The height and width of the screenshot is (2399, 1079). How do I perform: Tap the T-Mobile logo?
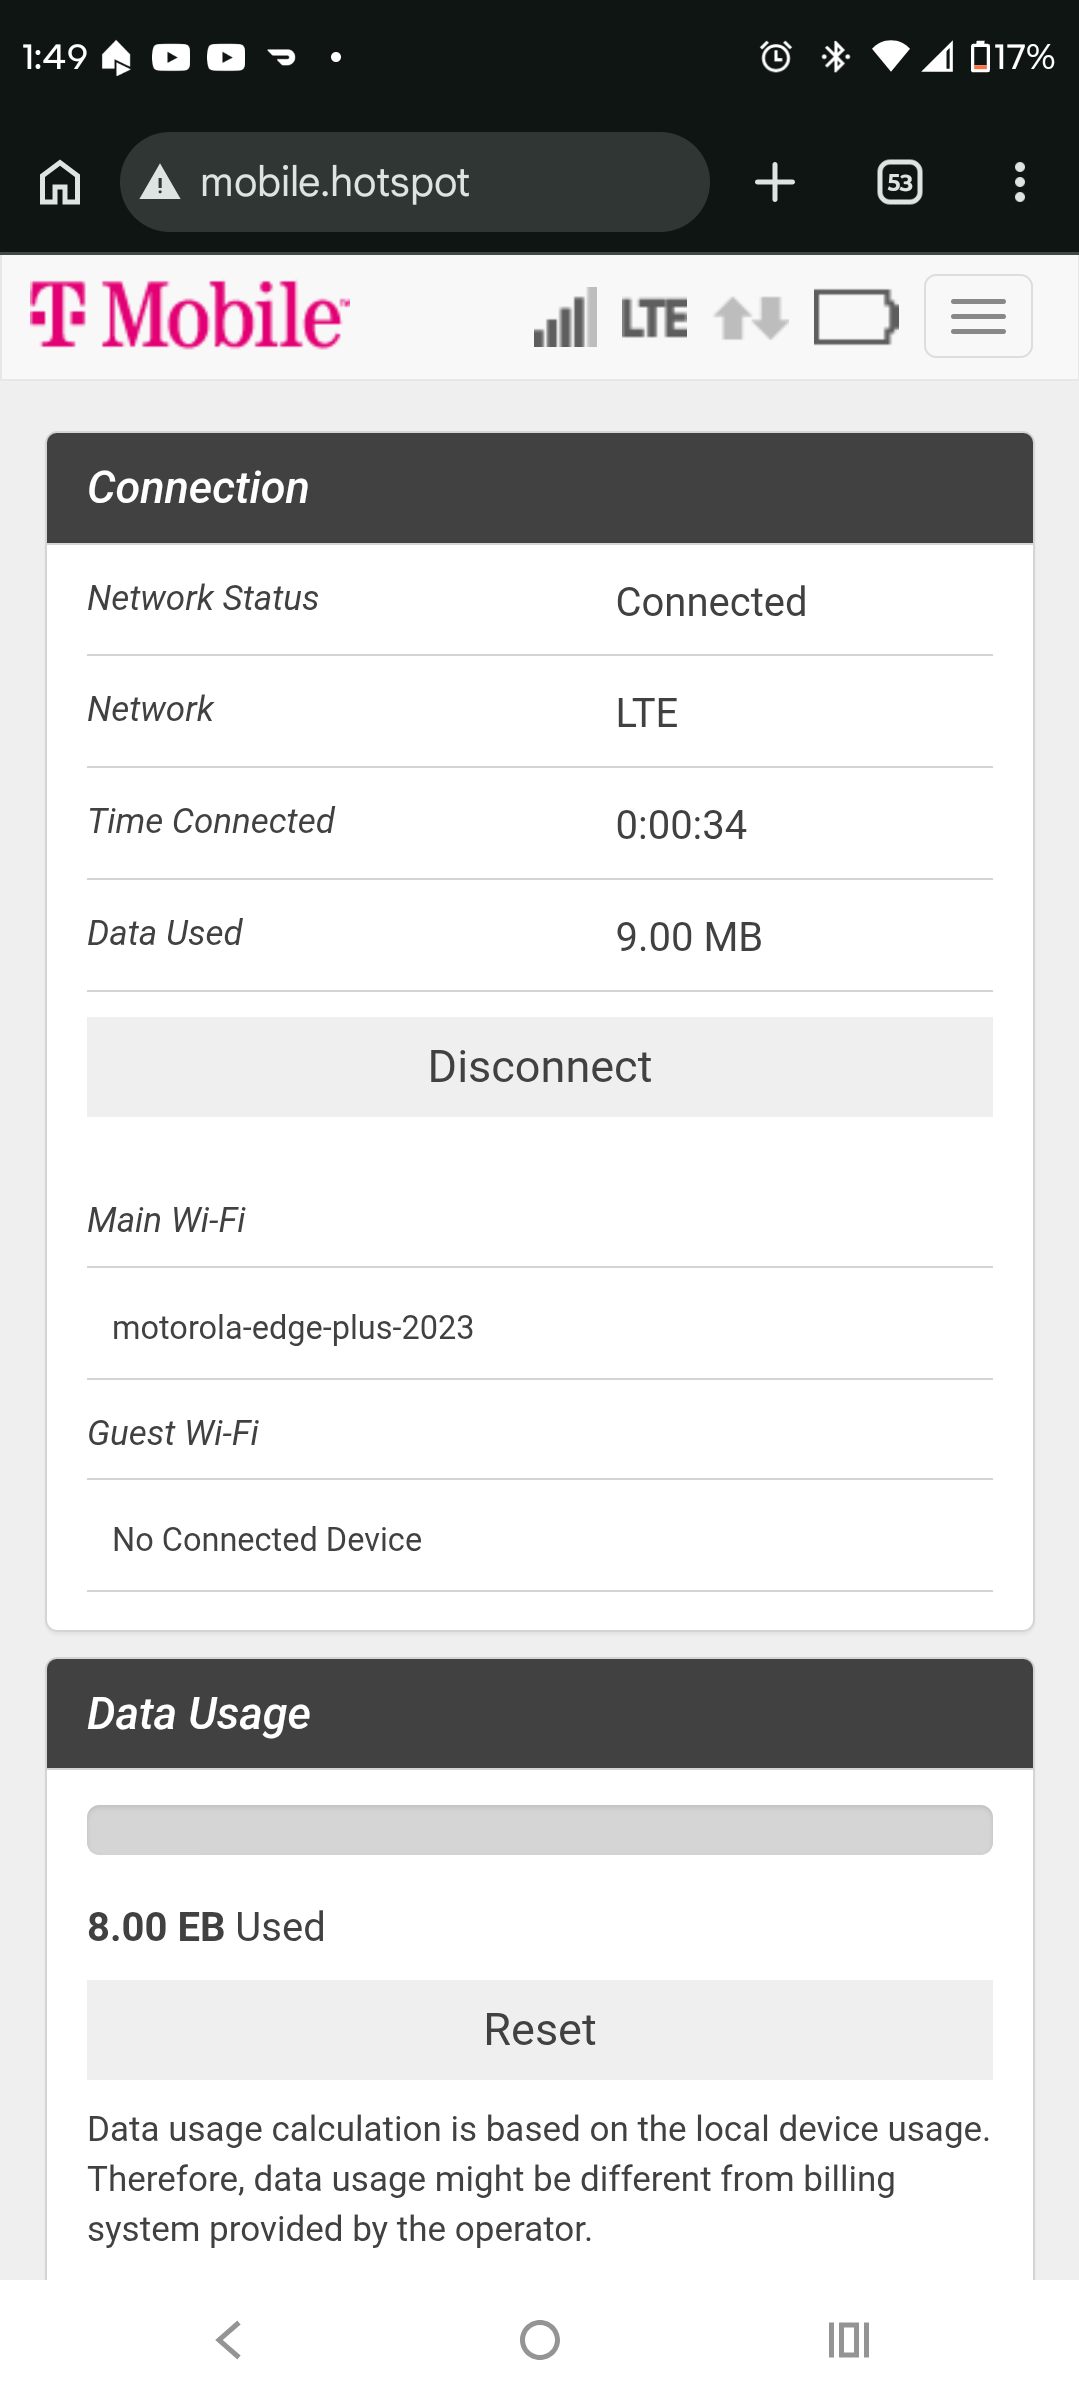pos(189,316)
